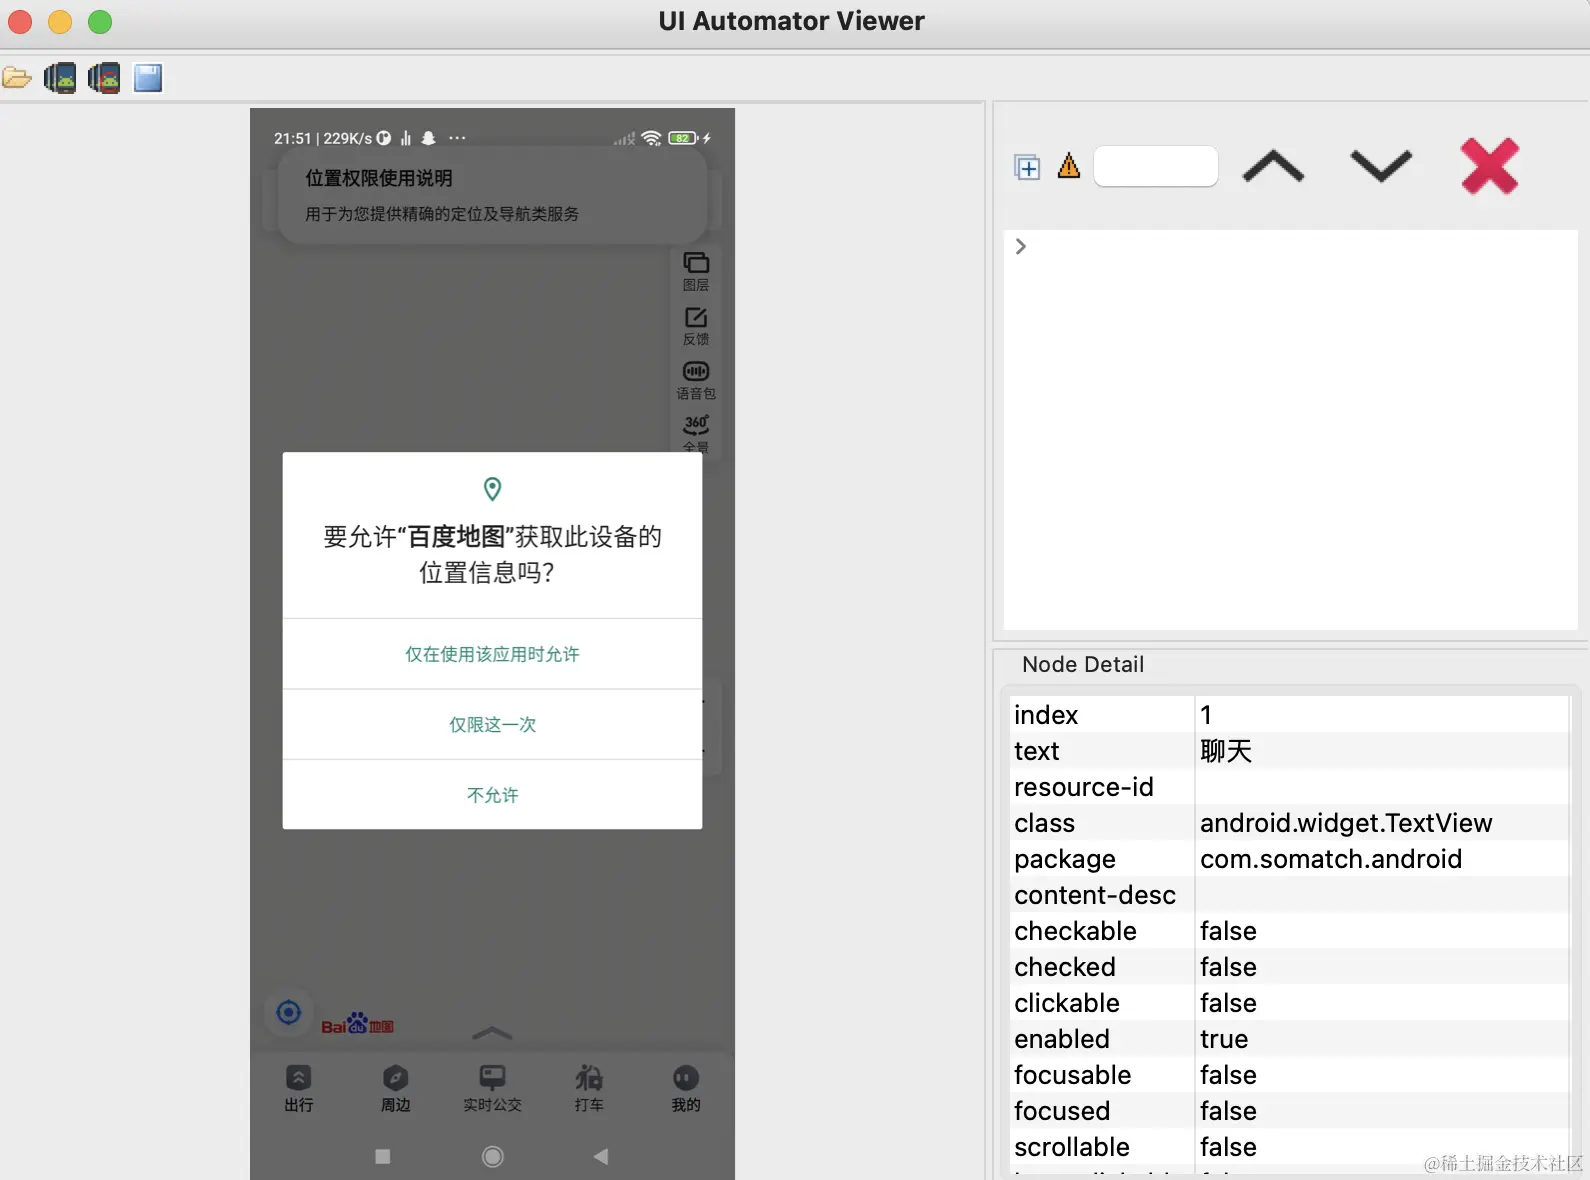The width and height of the screenshot is (1590, 1180).
Task: Click the 反馈 feedback icon
Action: coord(696,326)
